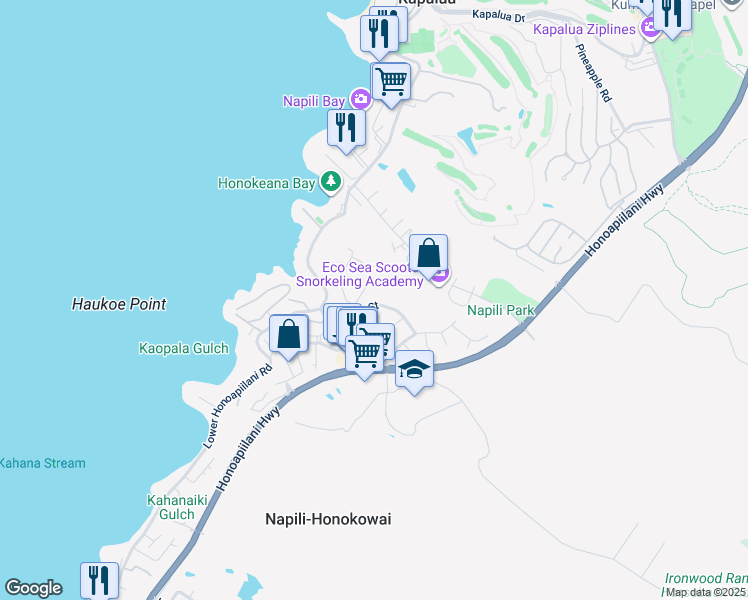The height and width of the screenshot is (600, 748).
Task: Click the Lower Honoapiilani Rd label
Action: [237, 406]
